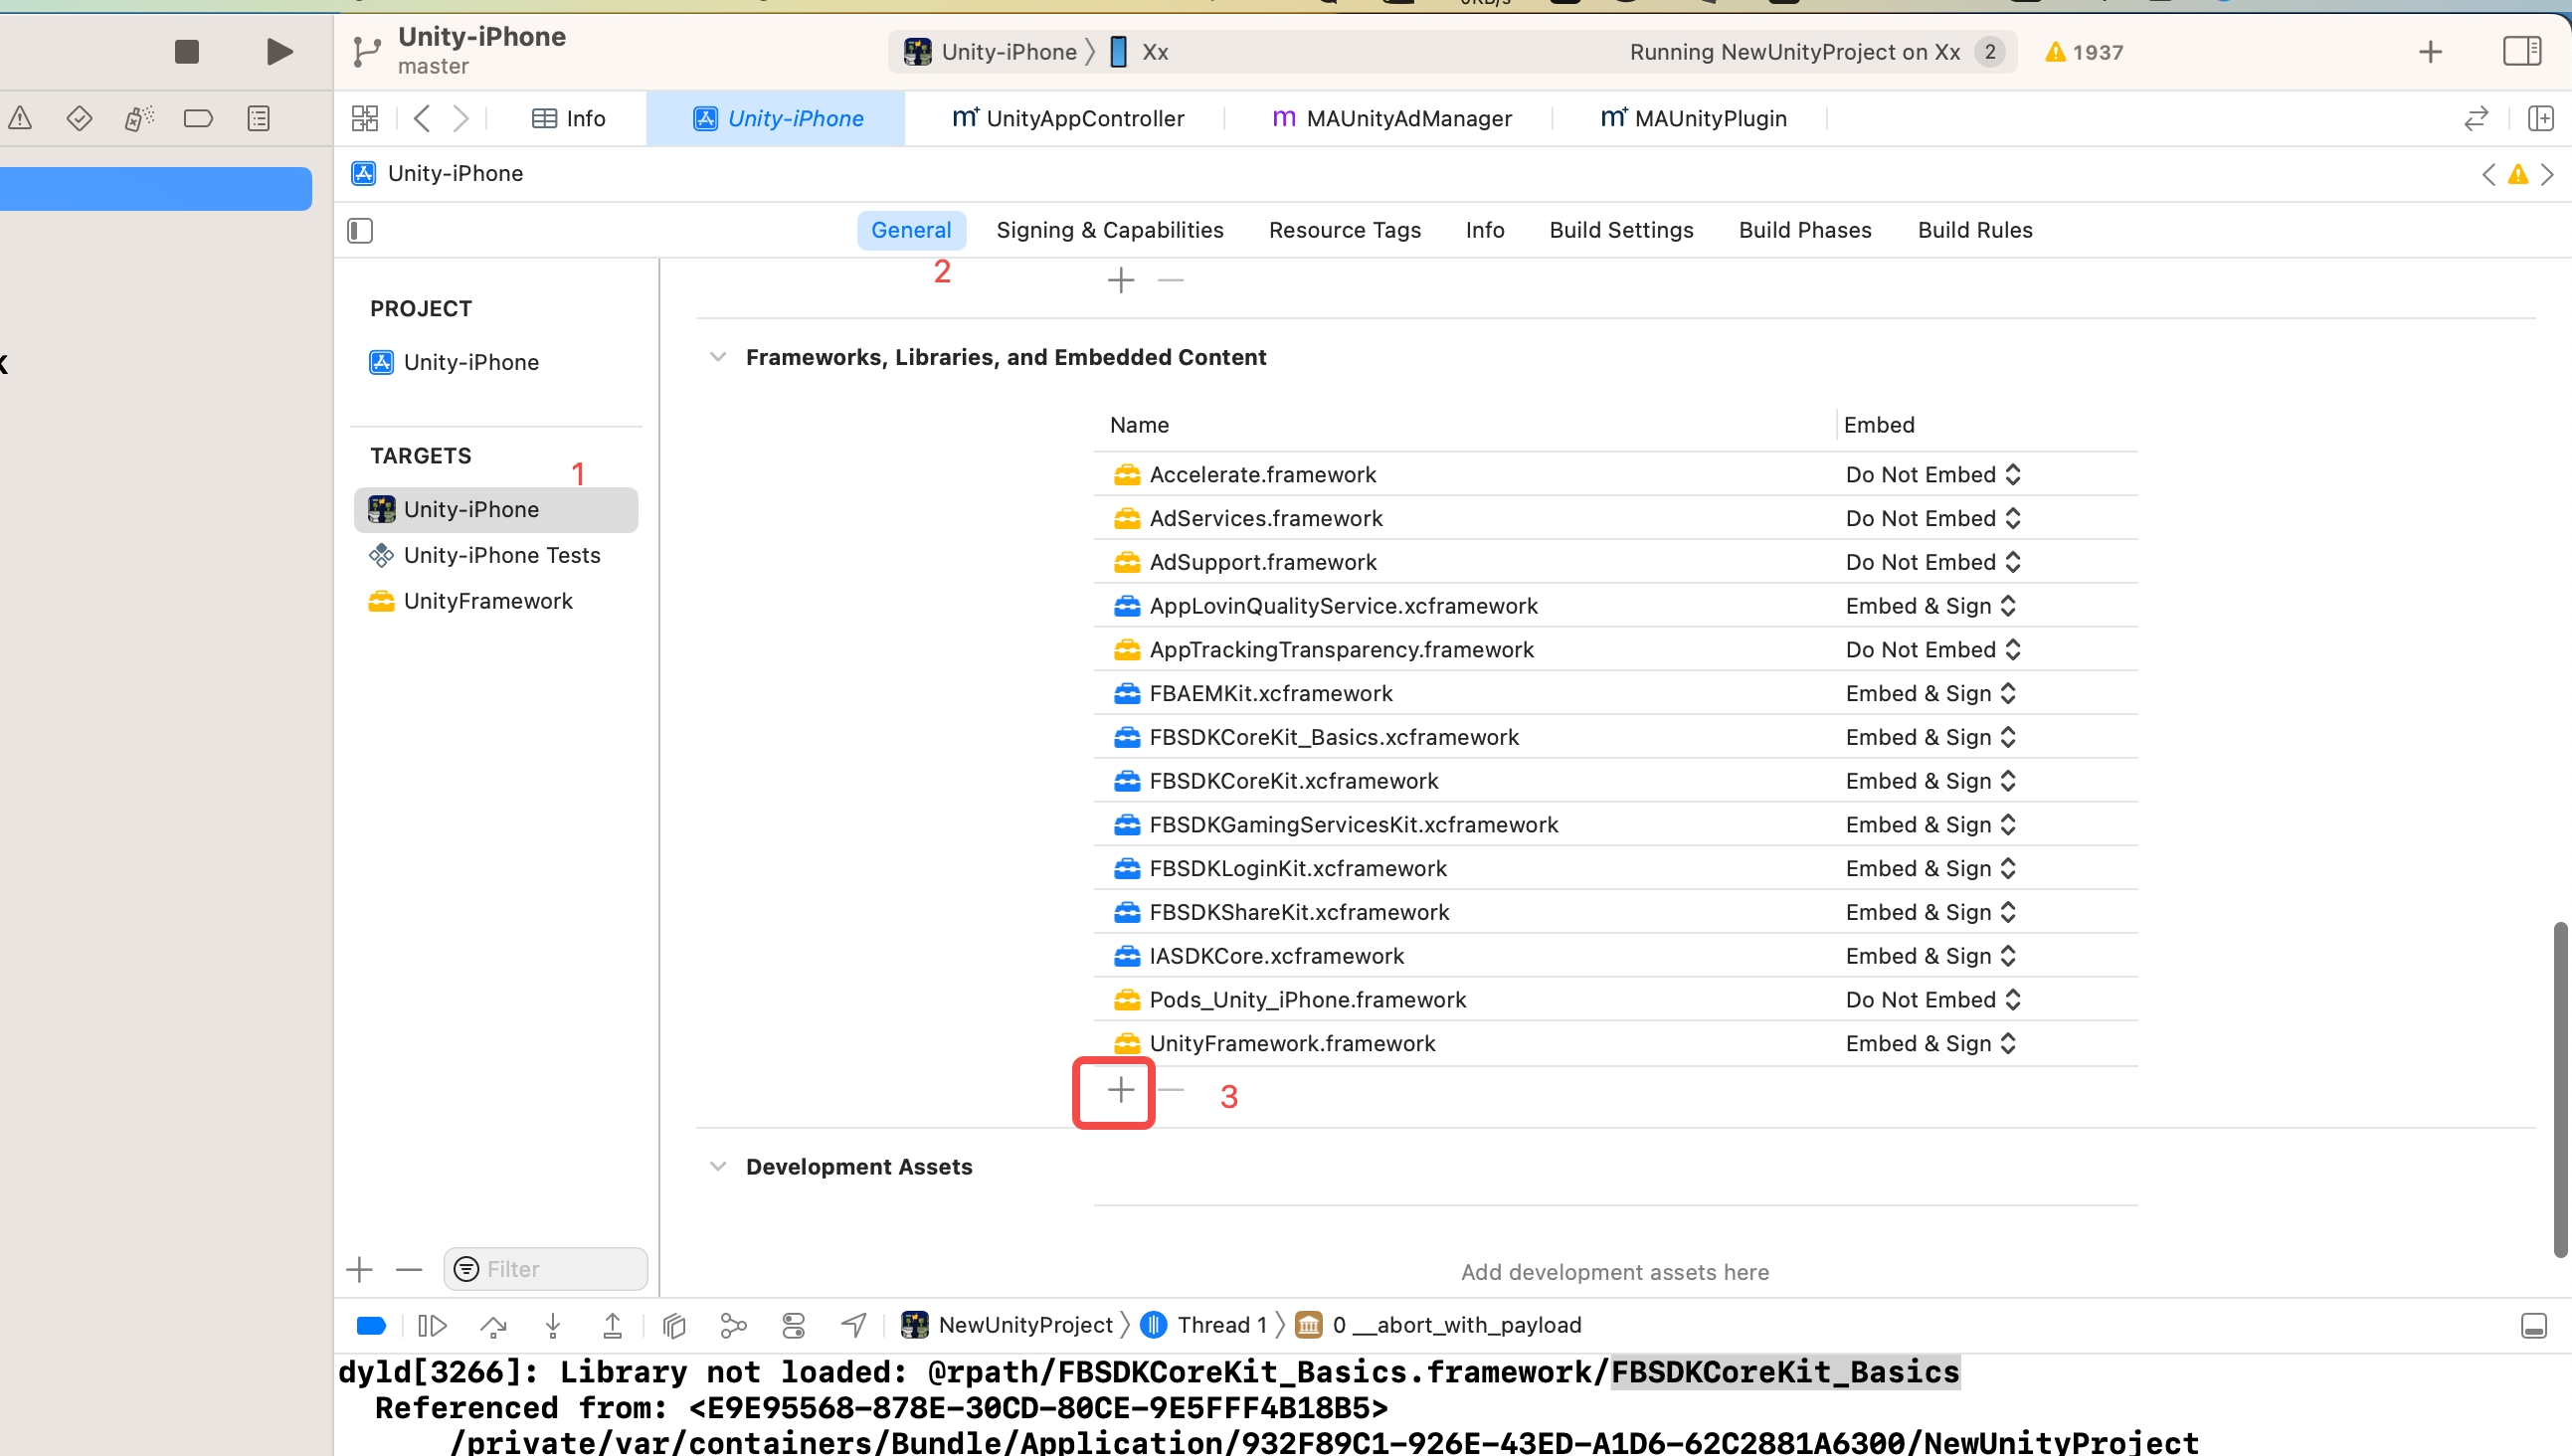Toggle the debug area visibility button
Image resolution: width=2572 pixels, height=1456 pixels.
[2533, 1326]
